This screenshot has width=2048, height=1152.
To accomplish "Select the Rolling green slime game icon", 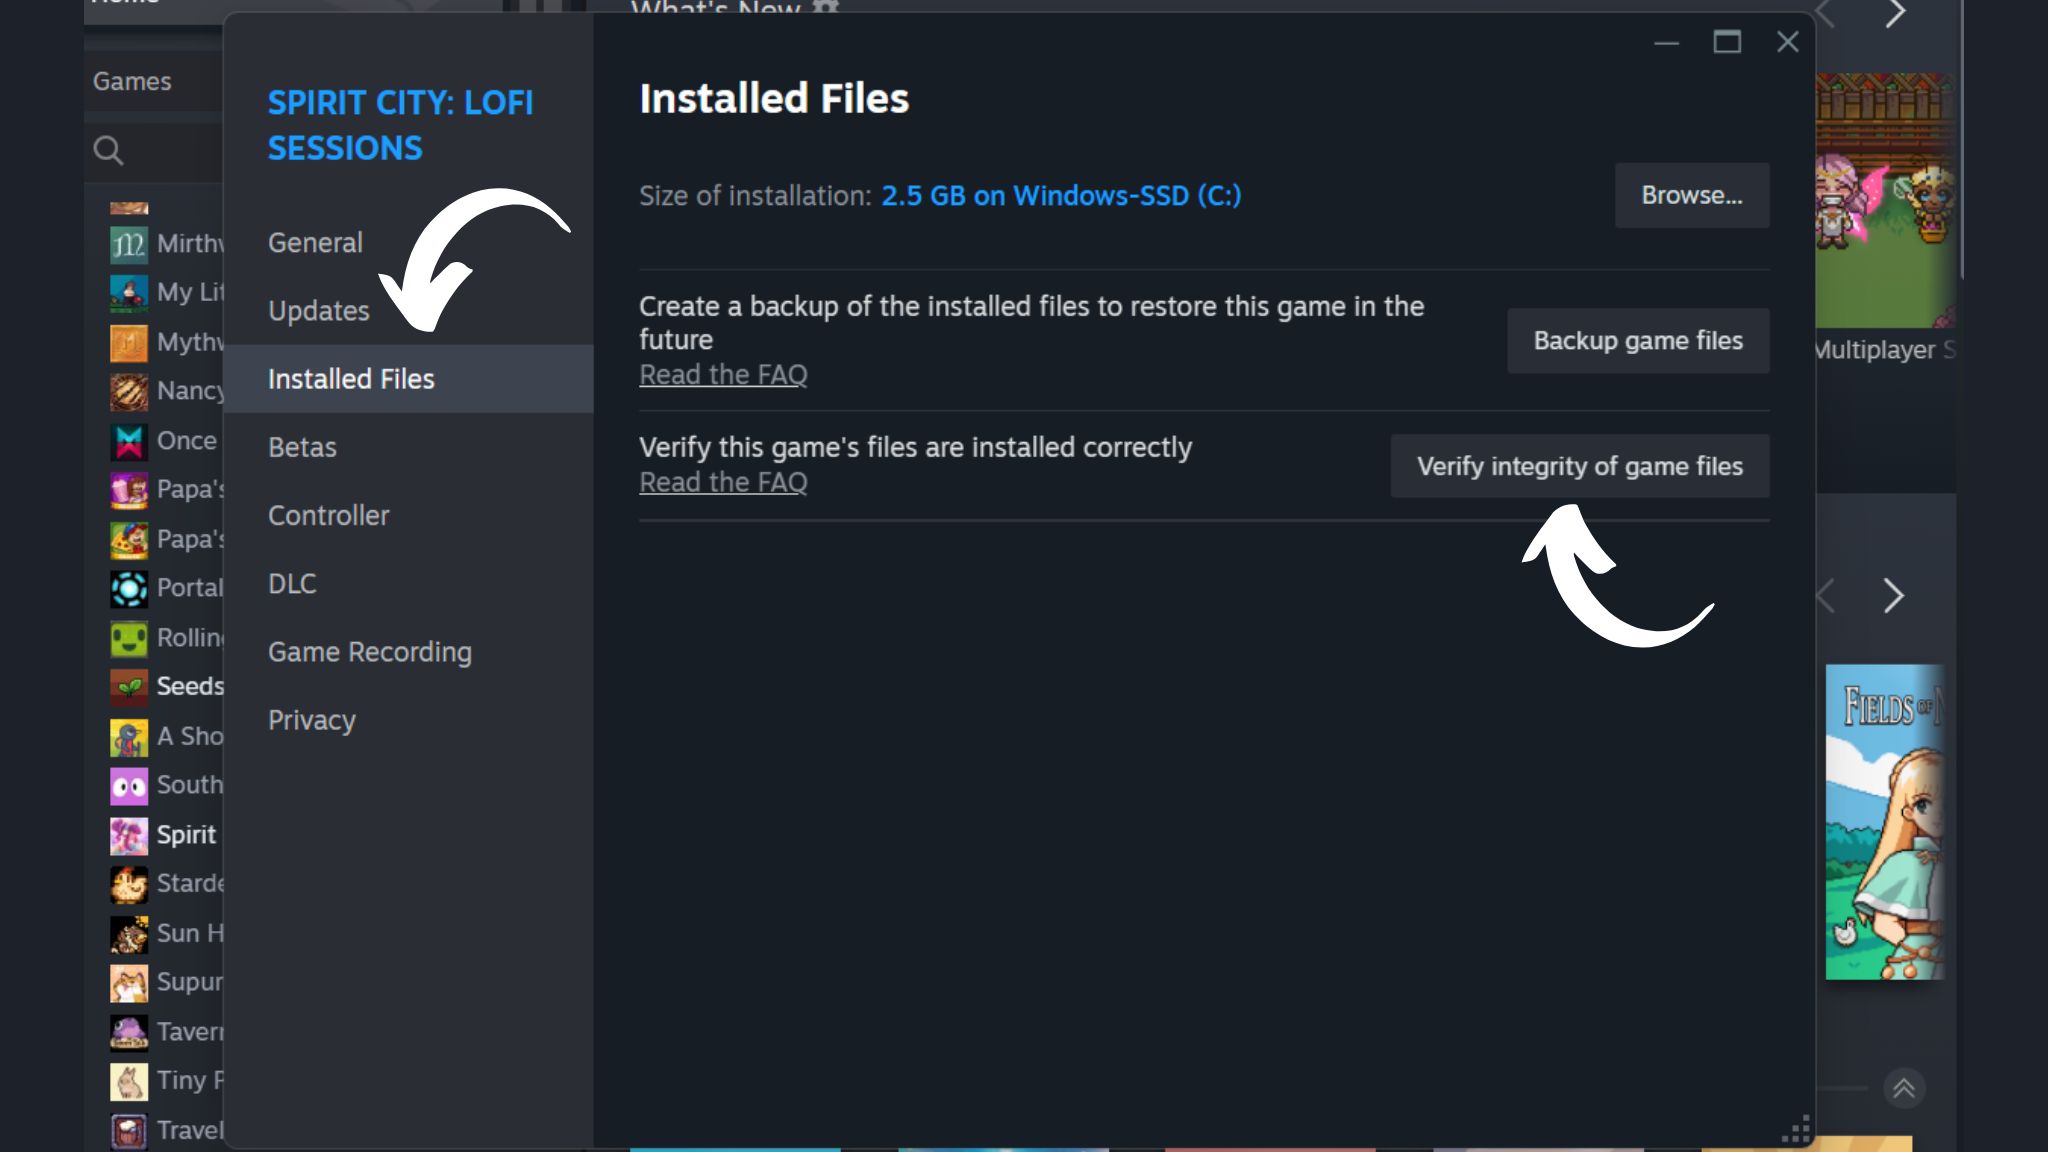I will 129,638.
